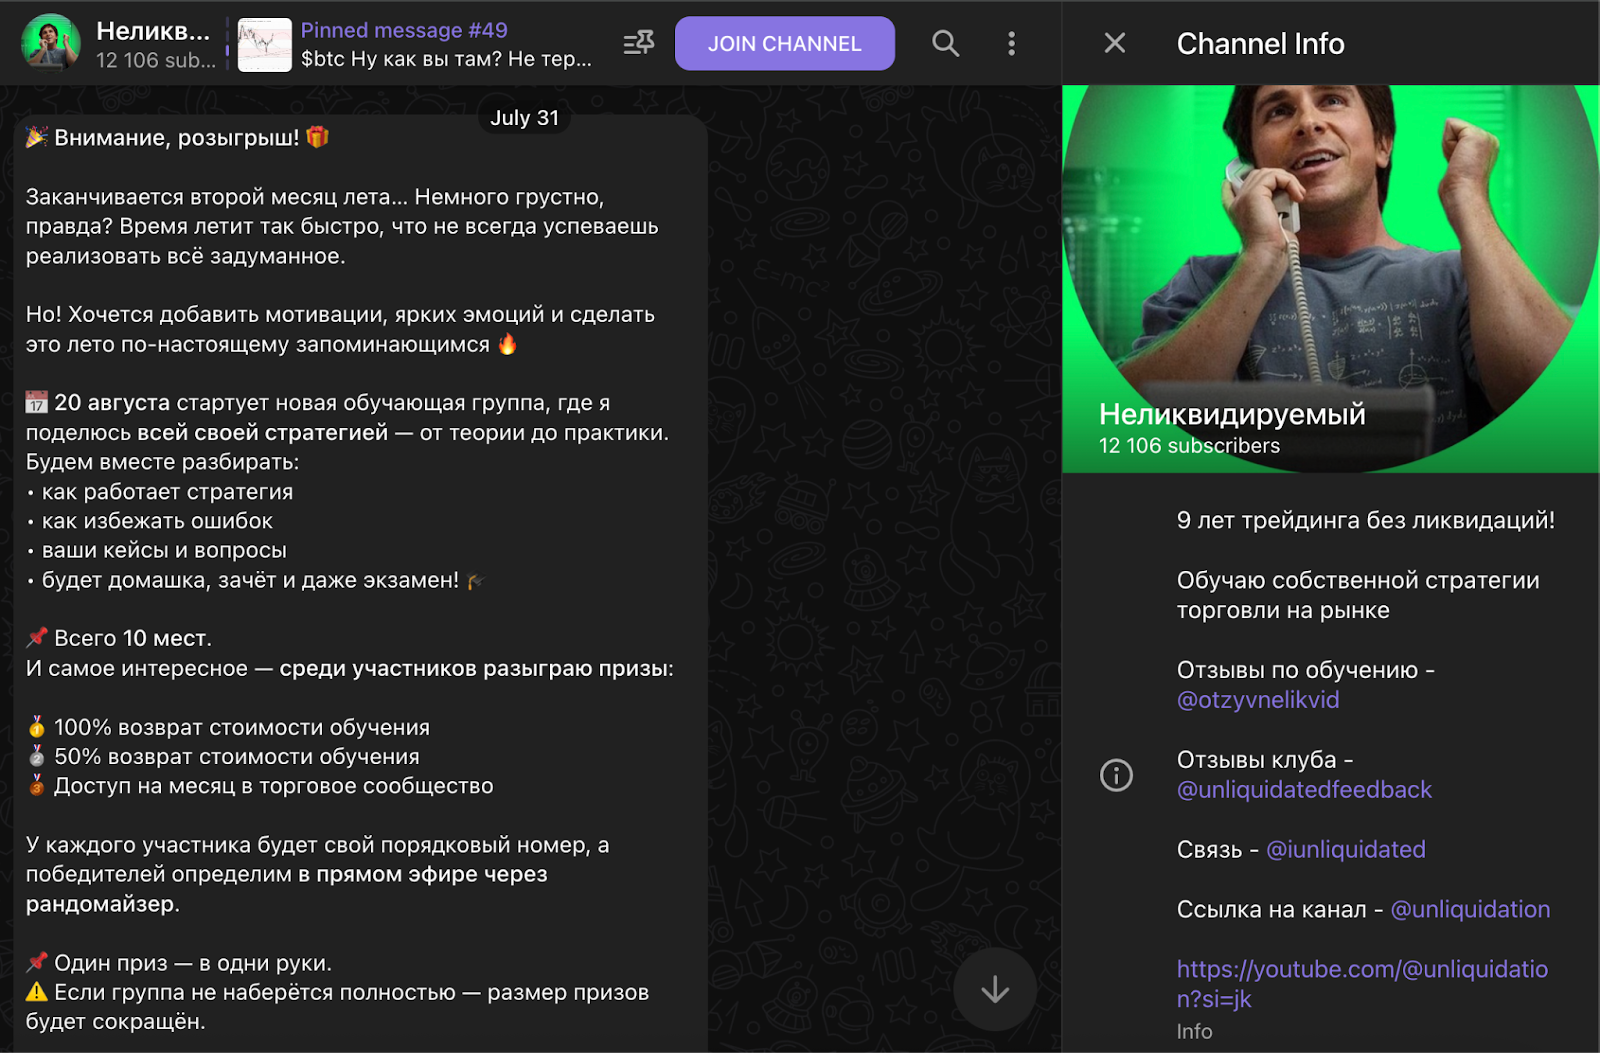Click 'как избежать ошибок' bullet line
This screenshot has width=1600, height=1053.
point(150,521)
